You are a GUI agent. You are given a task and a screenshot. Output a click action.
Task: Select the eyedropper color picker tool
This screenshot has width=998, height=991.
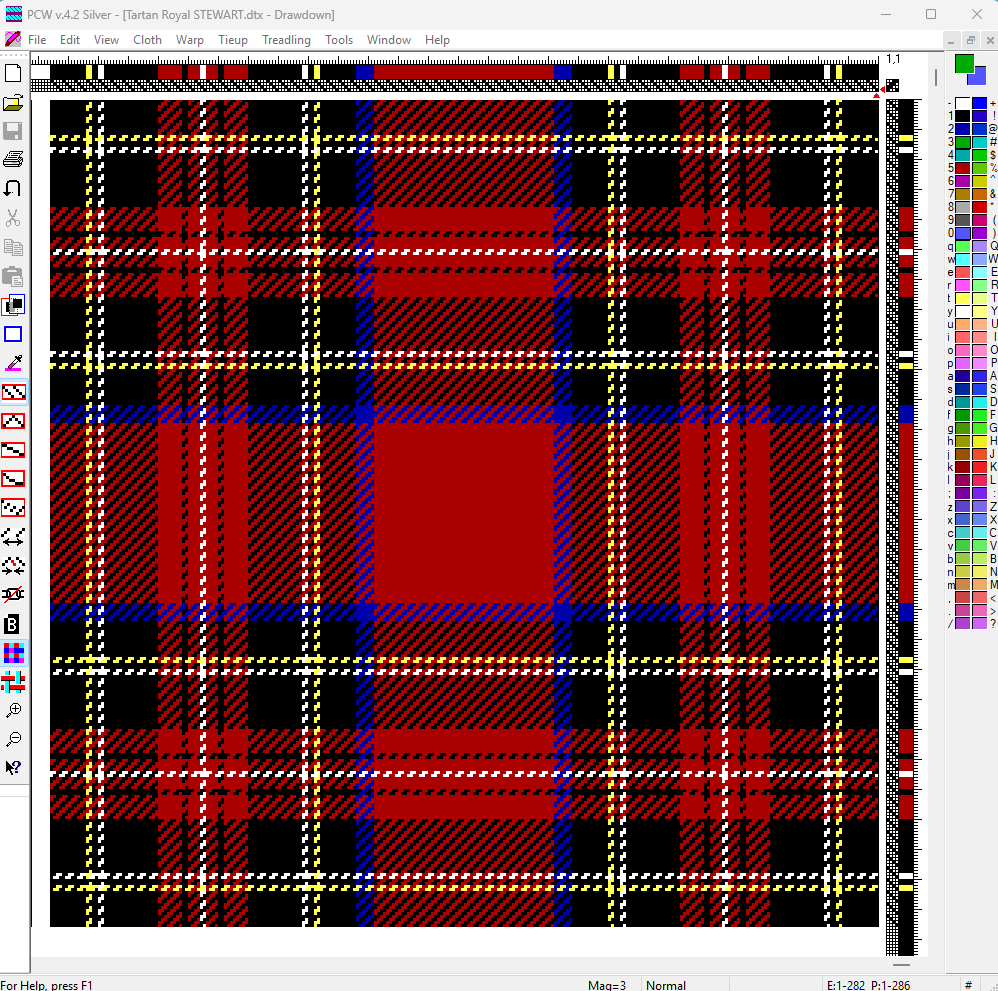(x=13, y=363)
